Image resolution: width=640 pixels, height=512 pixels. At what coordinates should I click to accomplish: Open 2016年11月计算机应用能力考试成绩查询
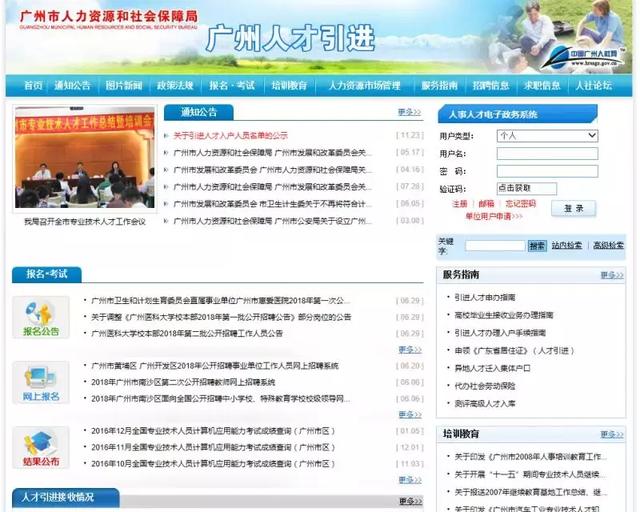point(213,447)
